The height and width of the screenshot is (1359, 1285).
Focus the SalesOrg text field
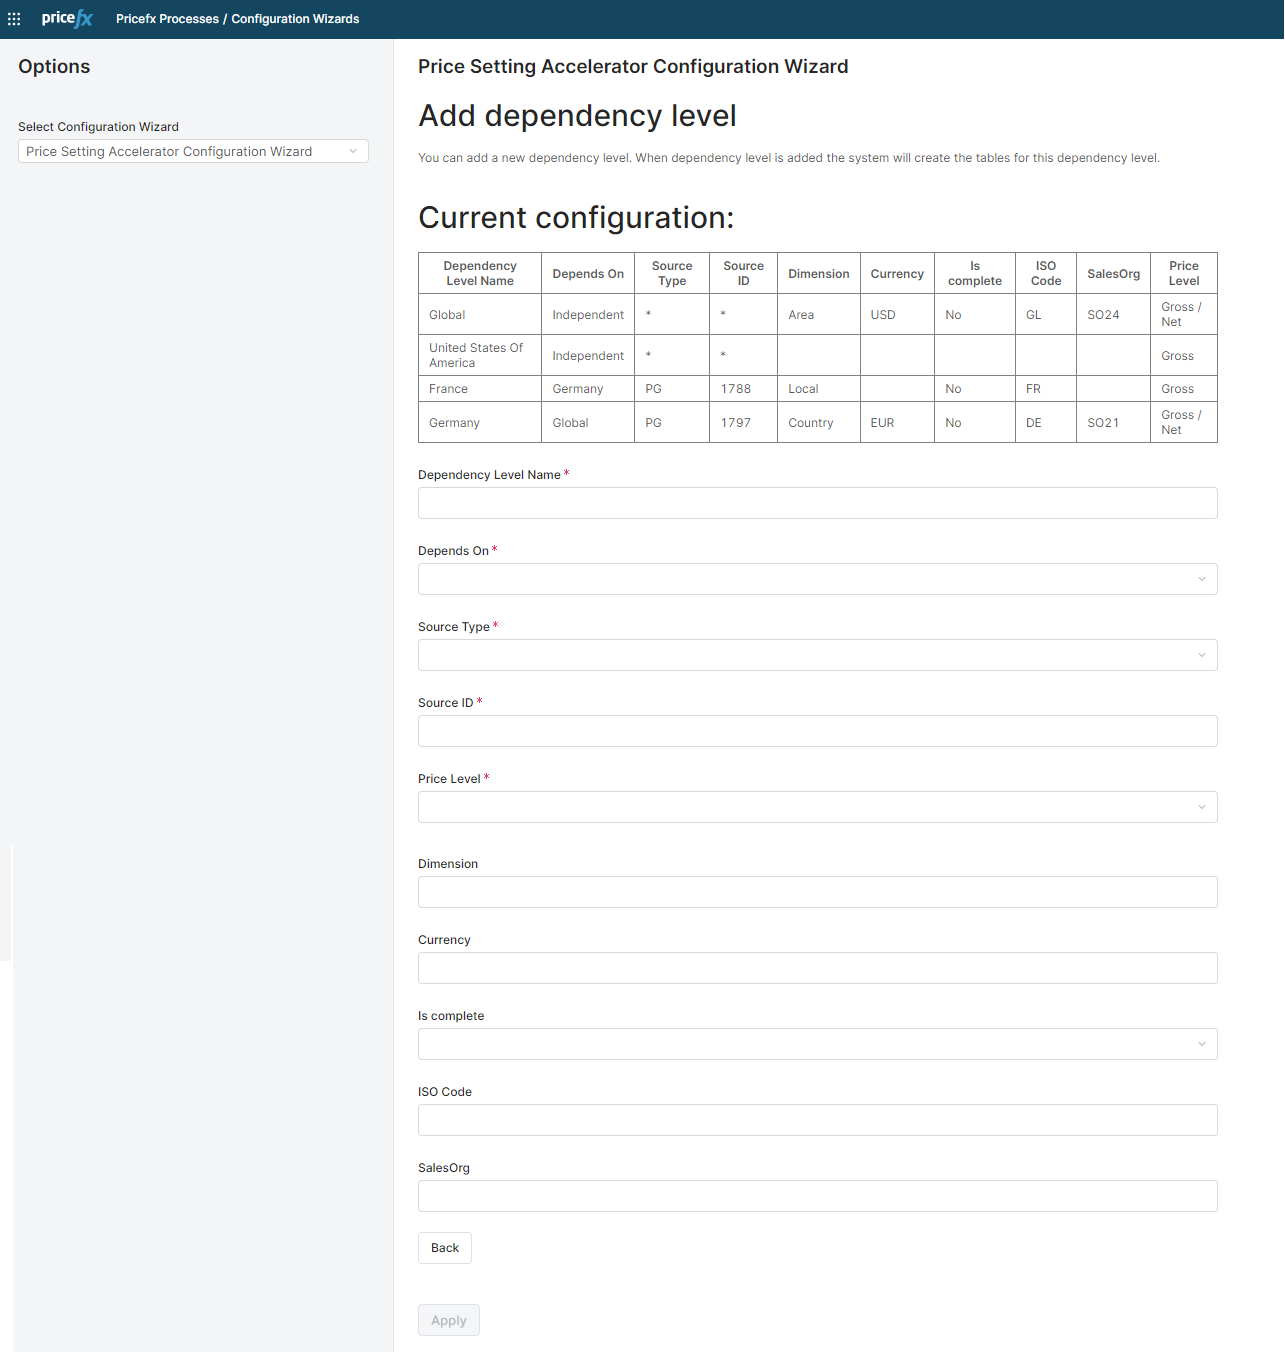(x=817, y=1196)
